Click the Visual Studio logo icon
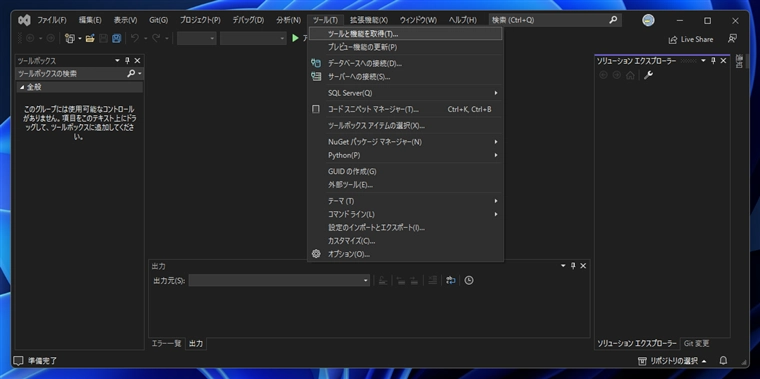 (24, 20)
